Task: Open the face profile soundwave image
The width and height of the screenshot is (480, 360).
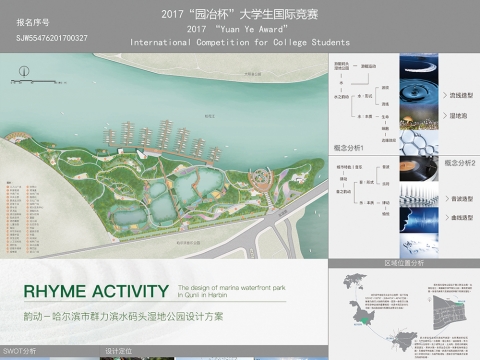Action: [419, 220]
